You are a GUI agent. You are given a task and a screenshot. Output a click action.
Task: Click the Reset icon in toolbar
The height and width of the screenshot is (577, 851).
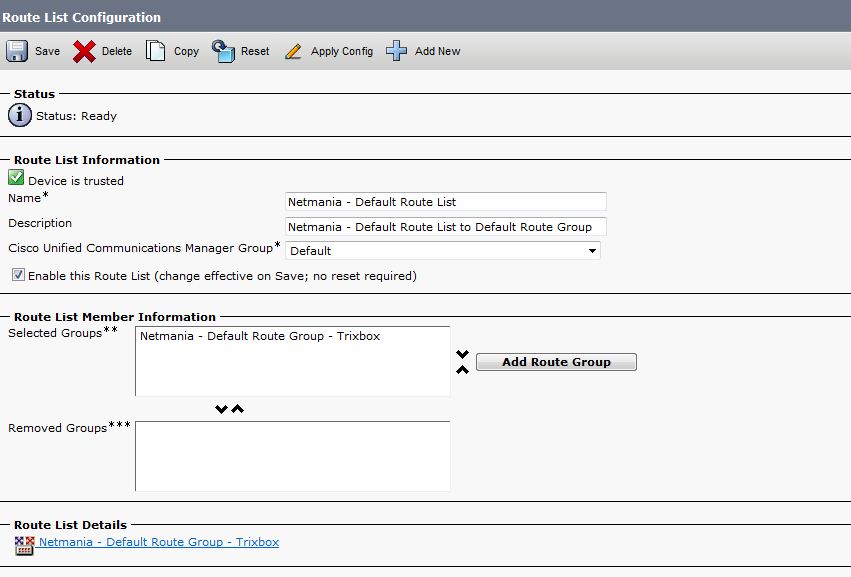[223, 51]
